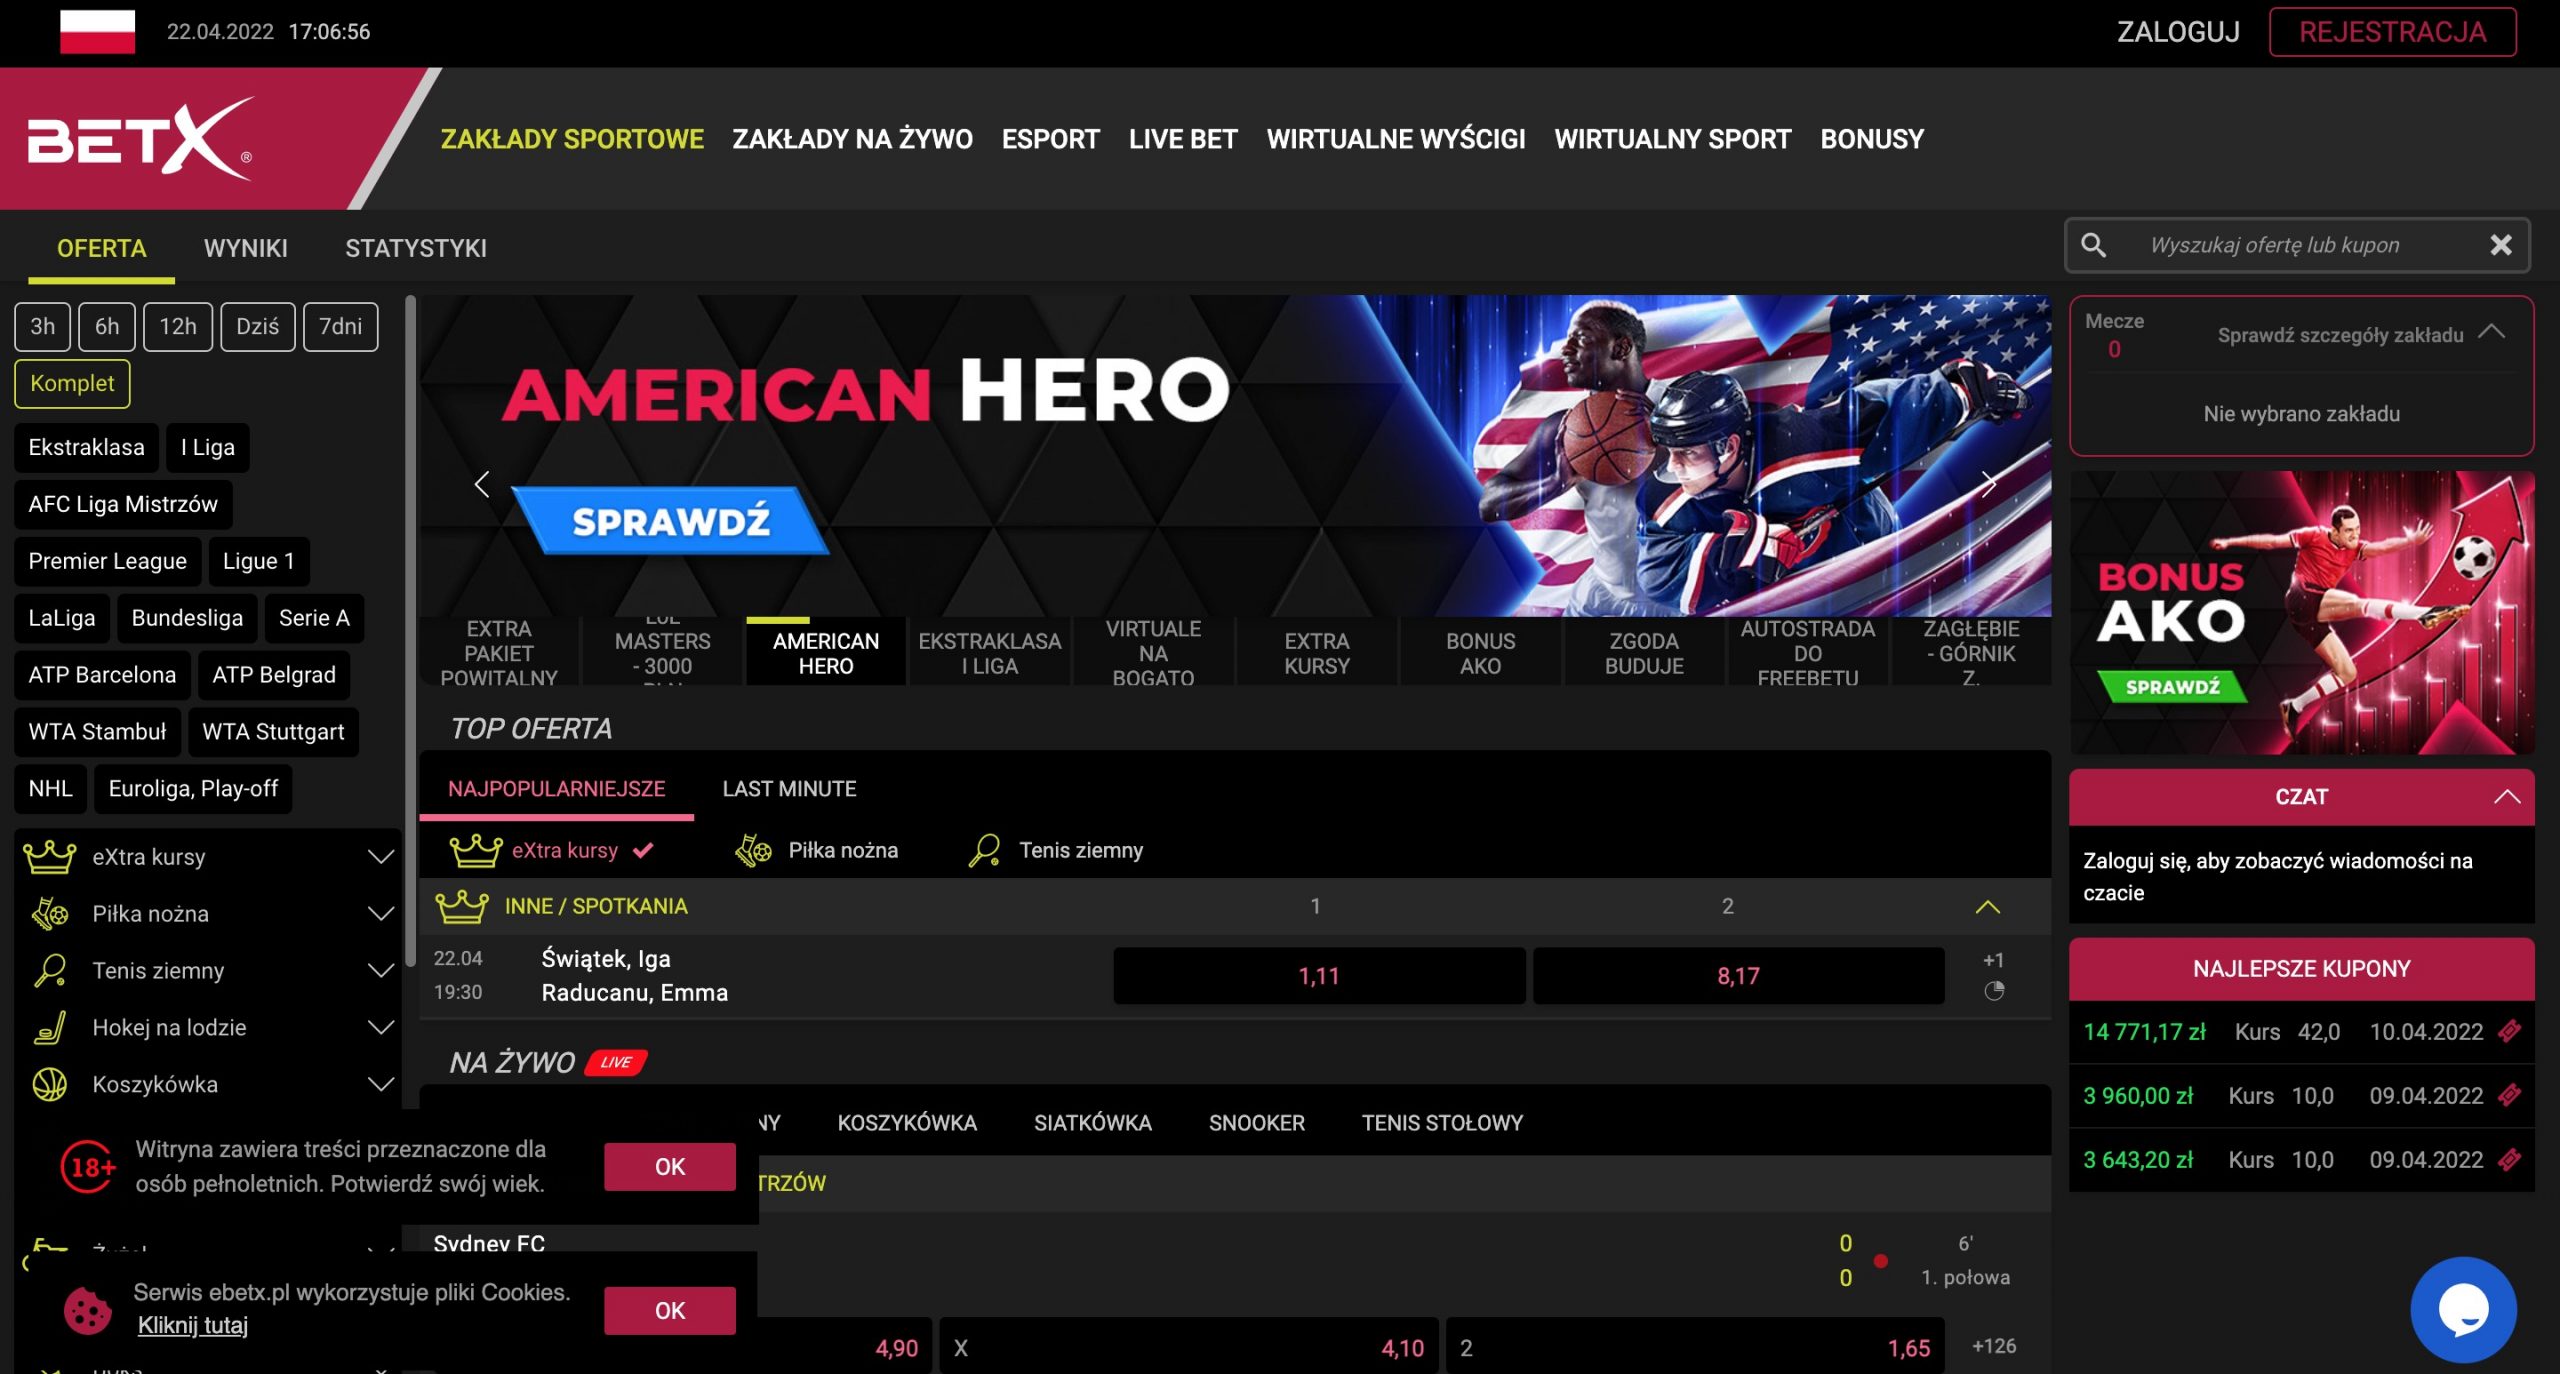Click the REJESTRACJA button
This screenshot has width=2560, height=1374.
(x=2392, y=32)
